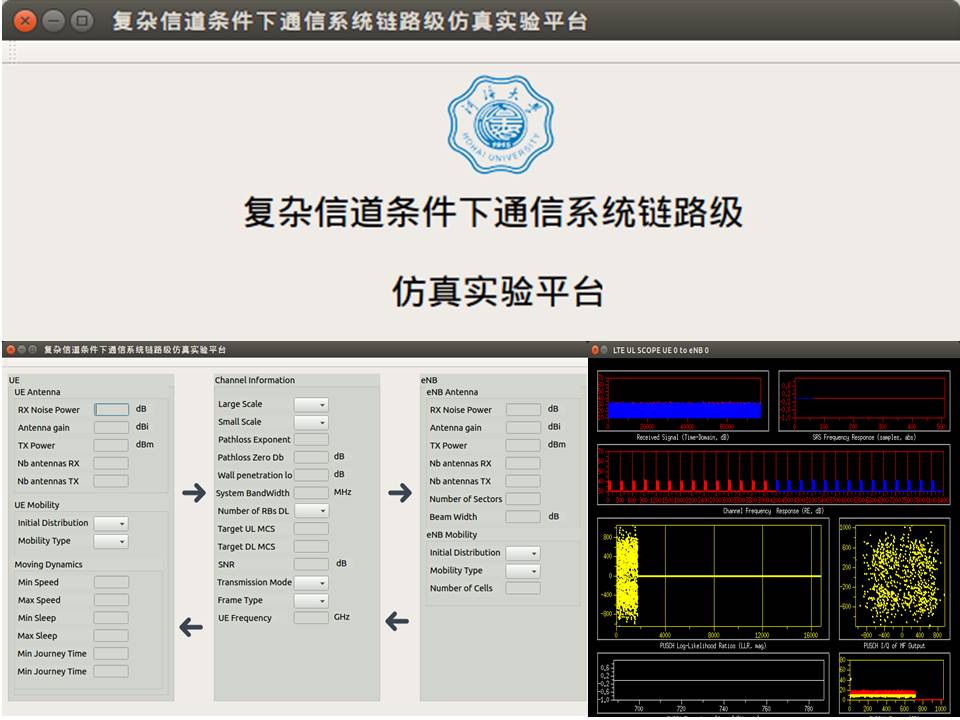Click the eNB TX Power input
The height and width of the screenshot is (720, 960).
pyautogui.click(x=523, y=445)
